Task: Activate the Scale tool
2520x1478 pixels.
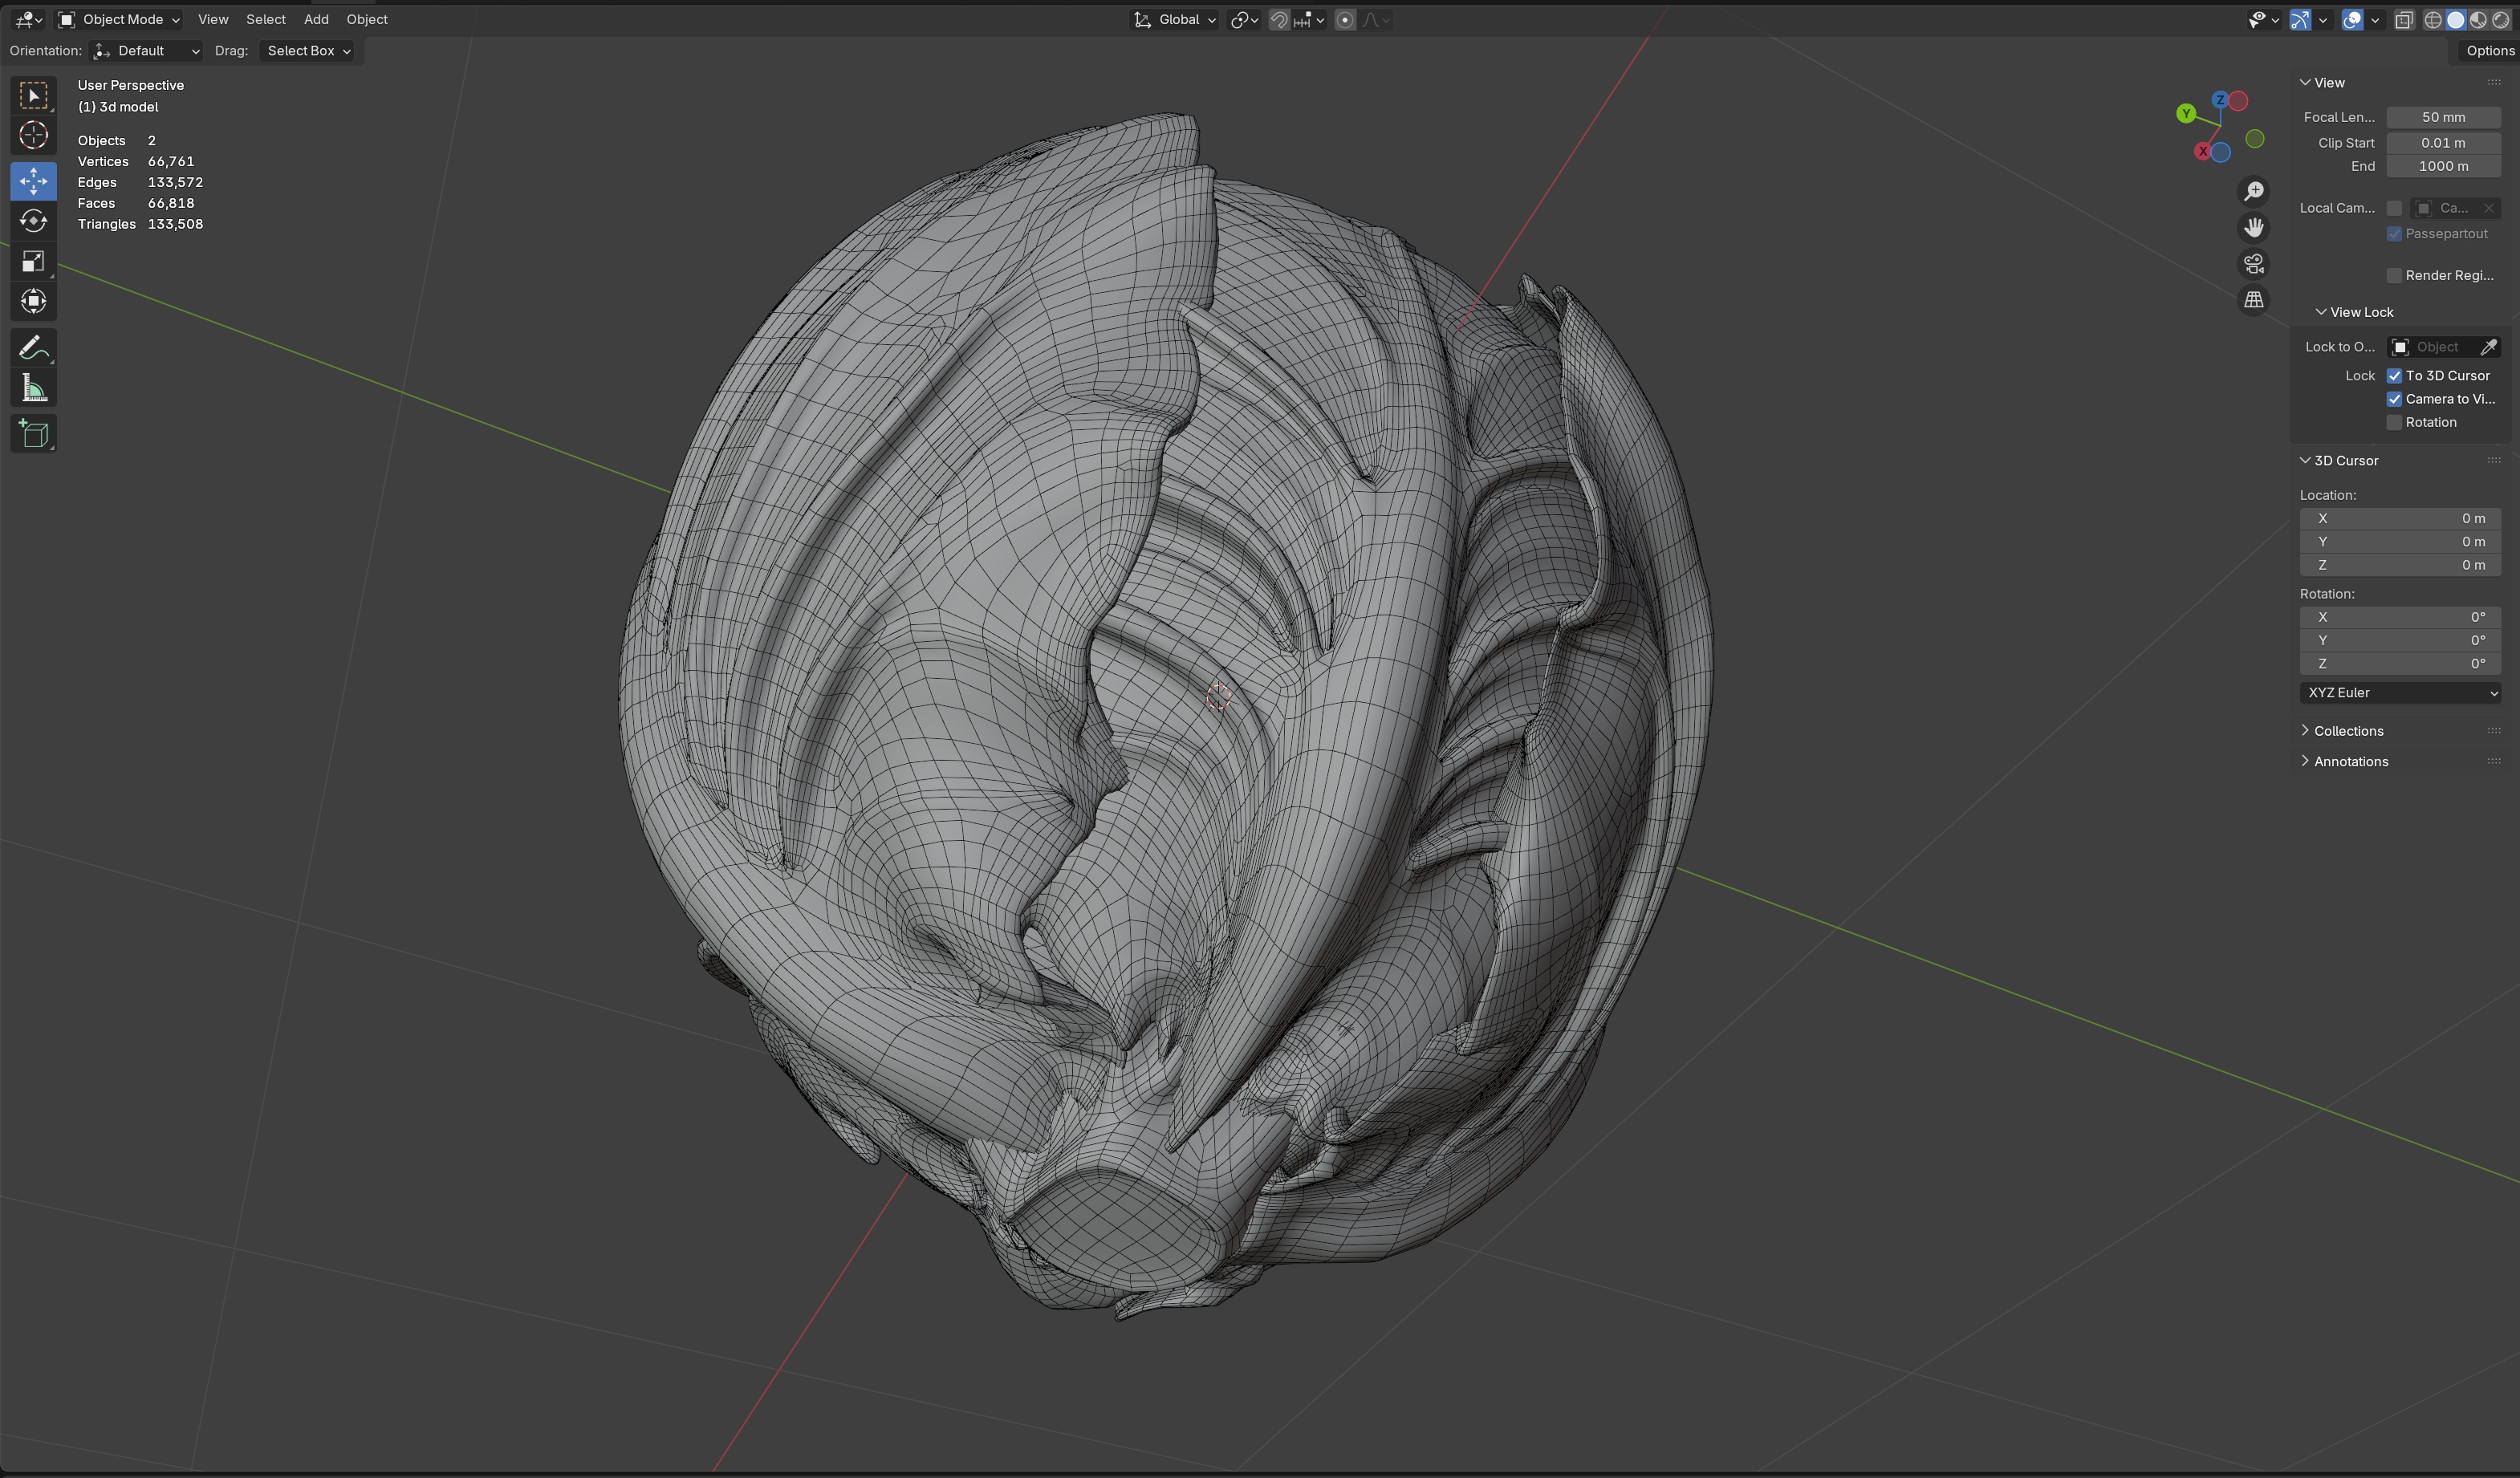Action: [33, 262]
